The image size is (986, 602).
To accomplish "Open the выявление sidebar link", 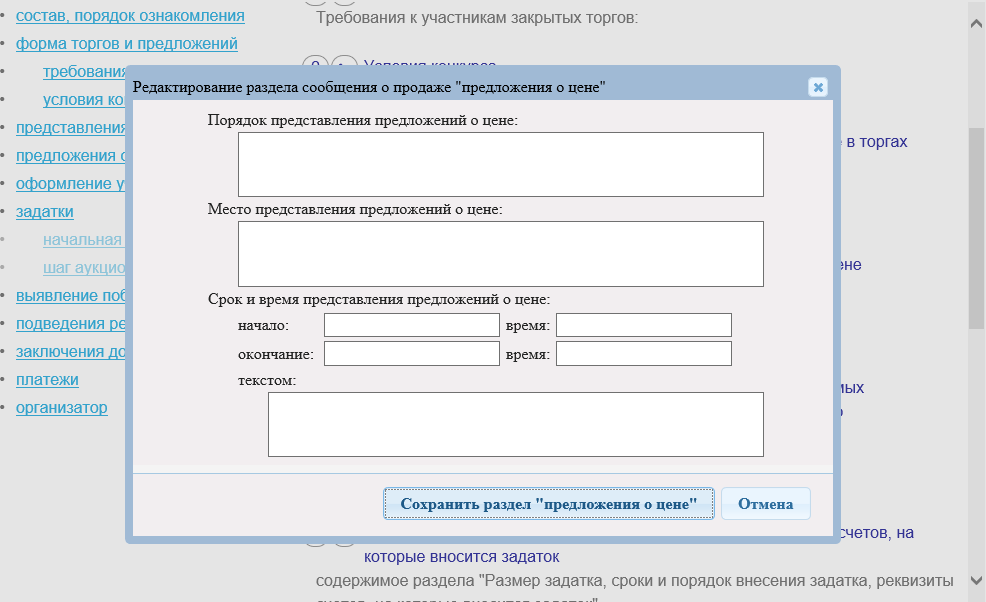I will click(x=70, y=296).
